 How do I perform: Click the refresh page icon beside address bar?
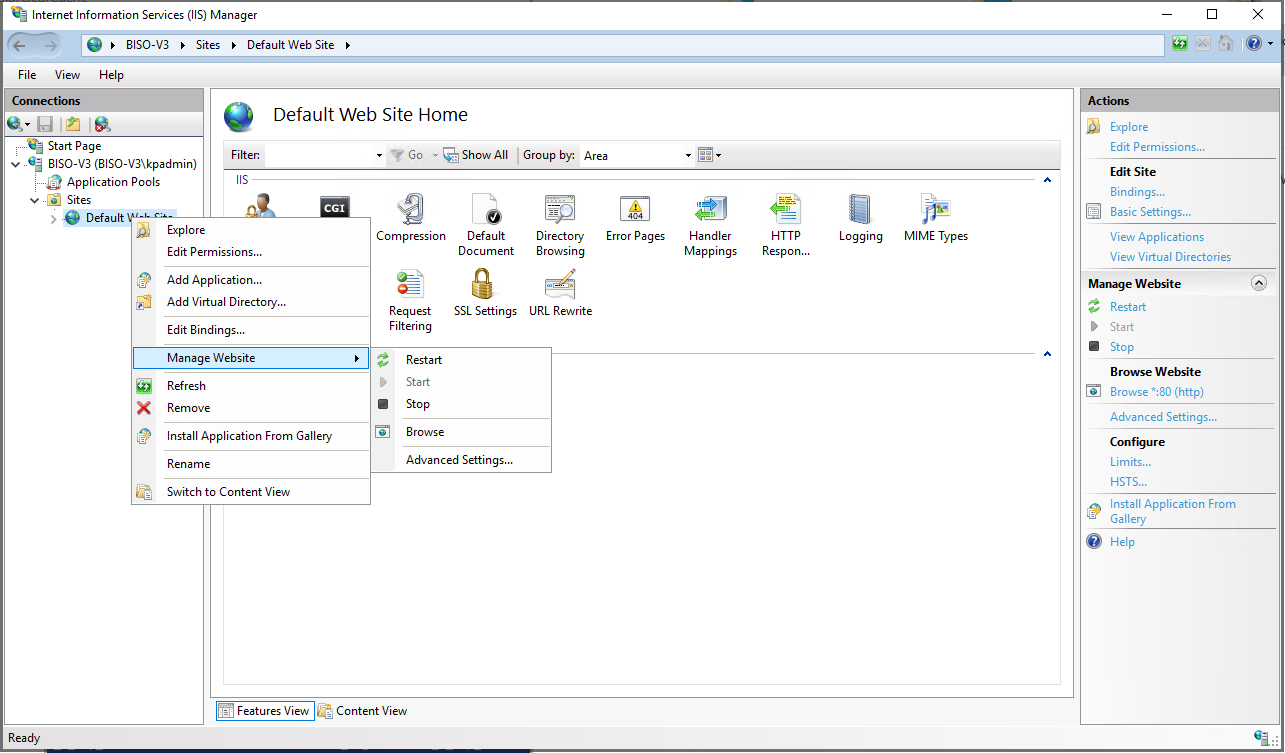pyautogui.click(x=1181, y=44)
